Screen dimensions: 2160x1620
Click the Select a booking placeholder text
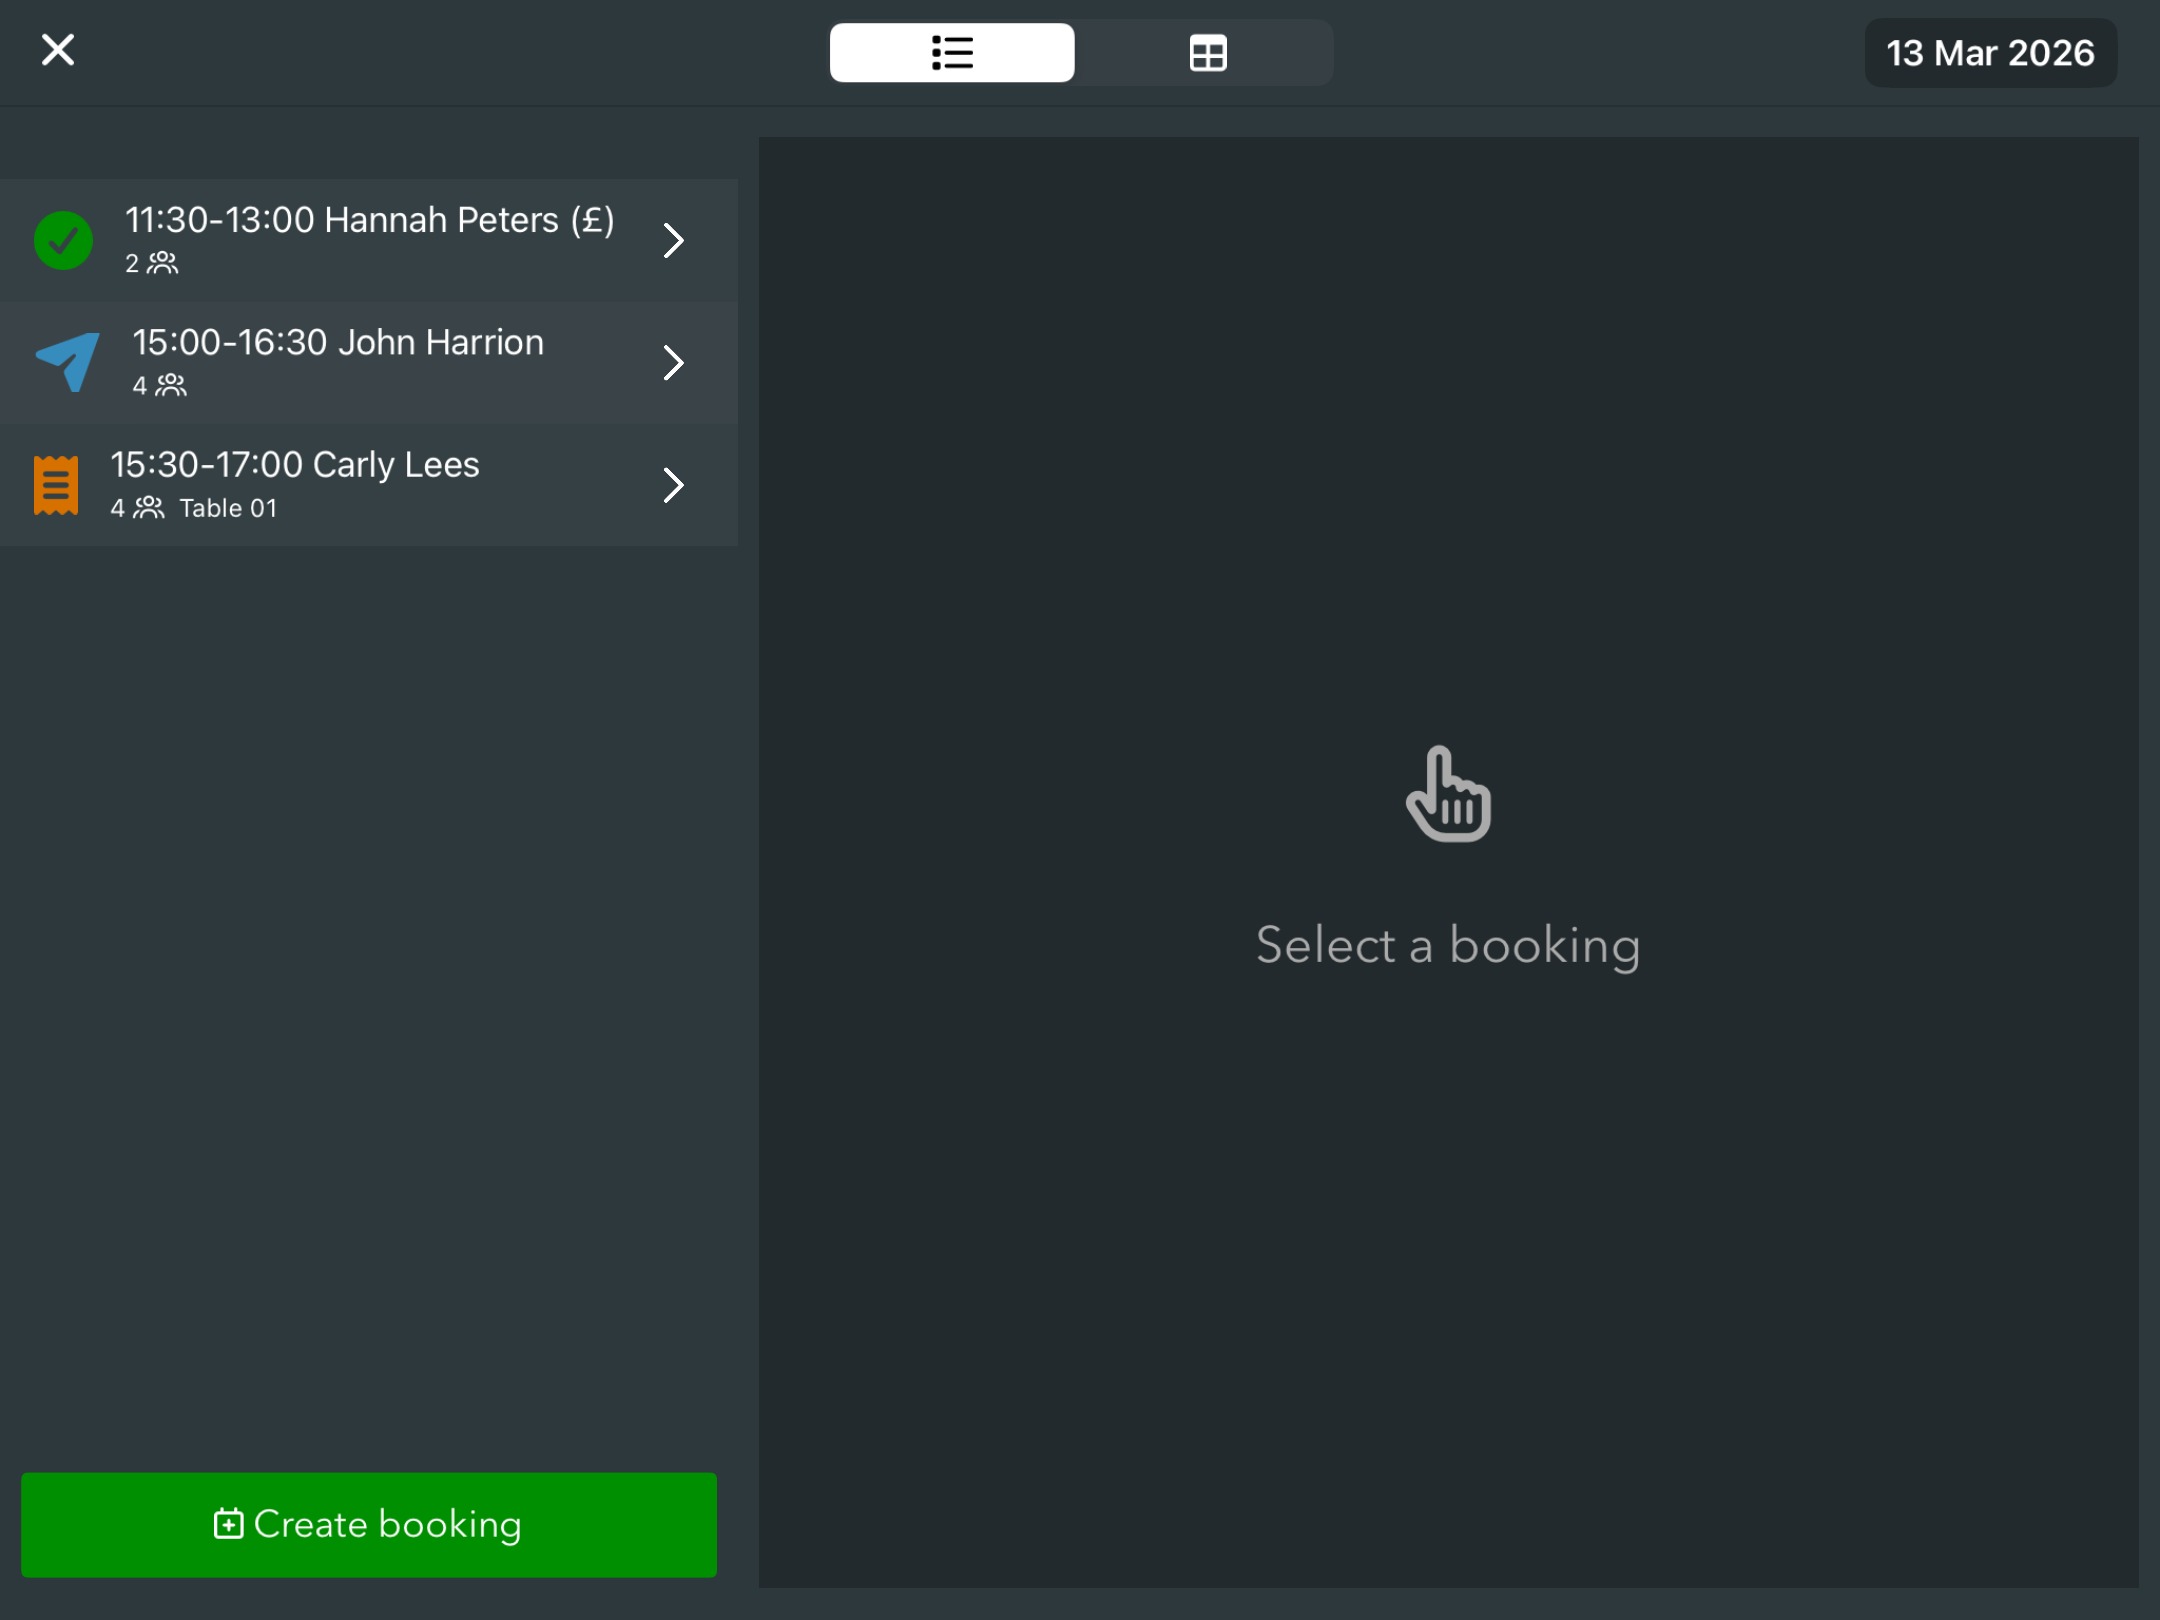1447,945
